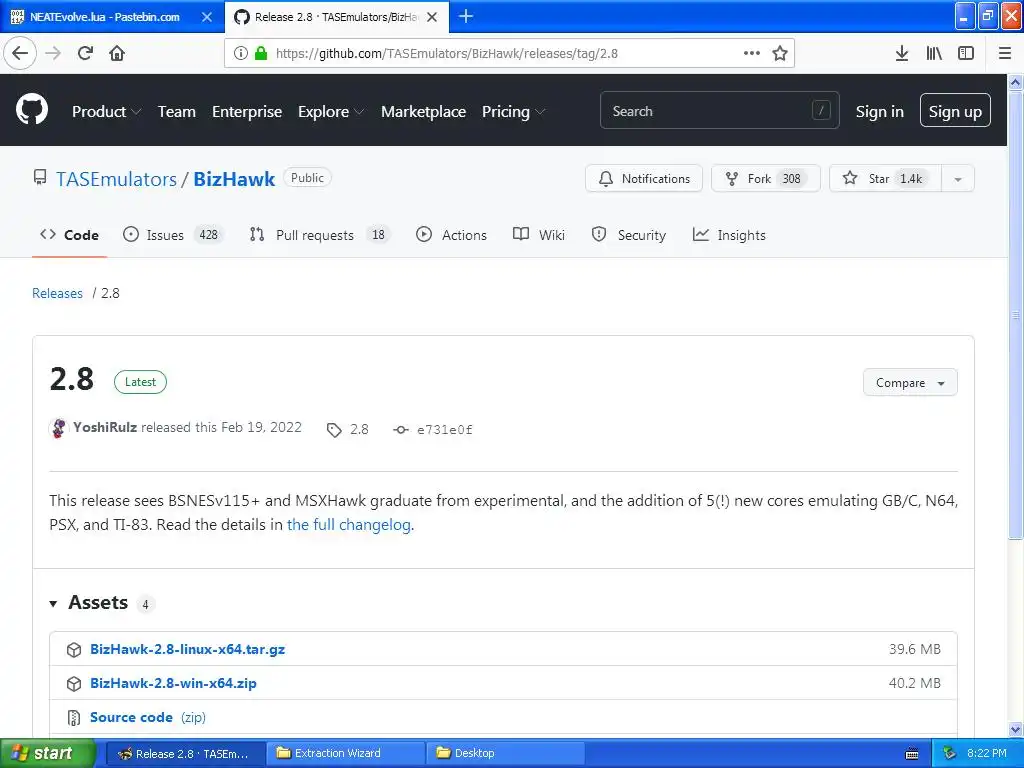Click the zip file icon beside Source code
1024x768 pixels.
coord(74,718)
